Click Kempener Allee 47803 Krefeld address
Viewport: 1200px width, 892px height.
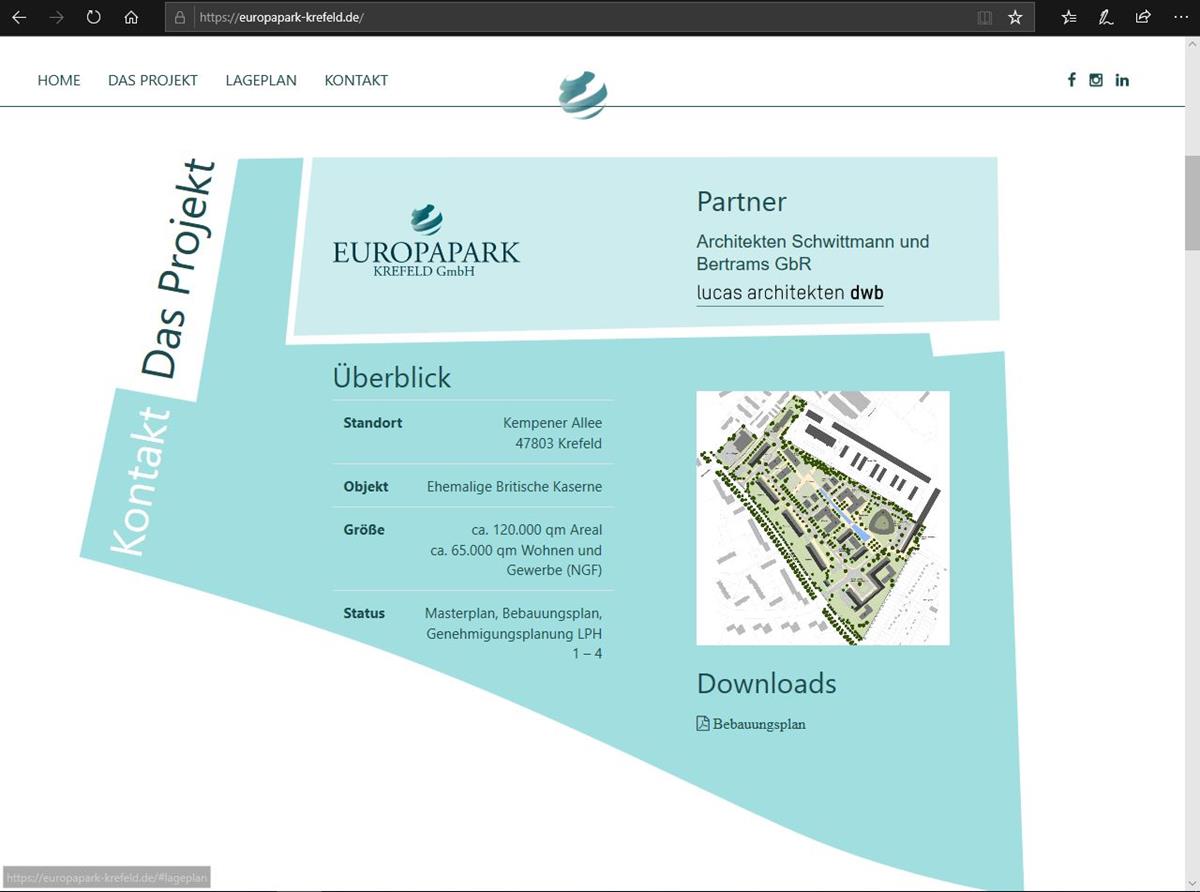click(553, 433)
